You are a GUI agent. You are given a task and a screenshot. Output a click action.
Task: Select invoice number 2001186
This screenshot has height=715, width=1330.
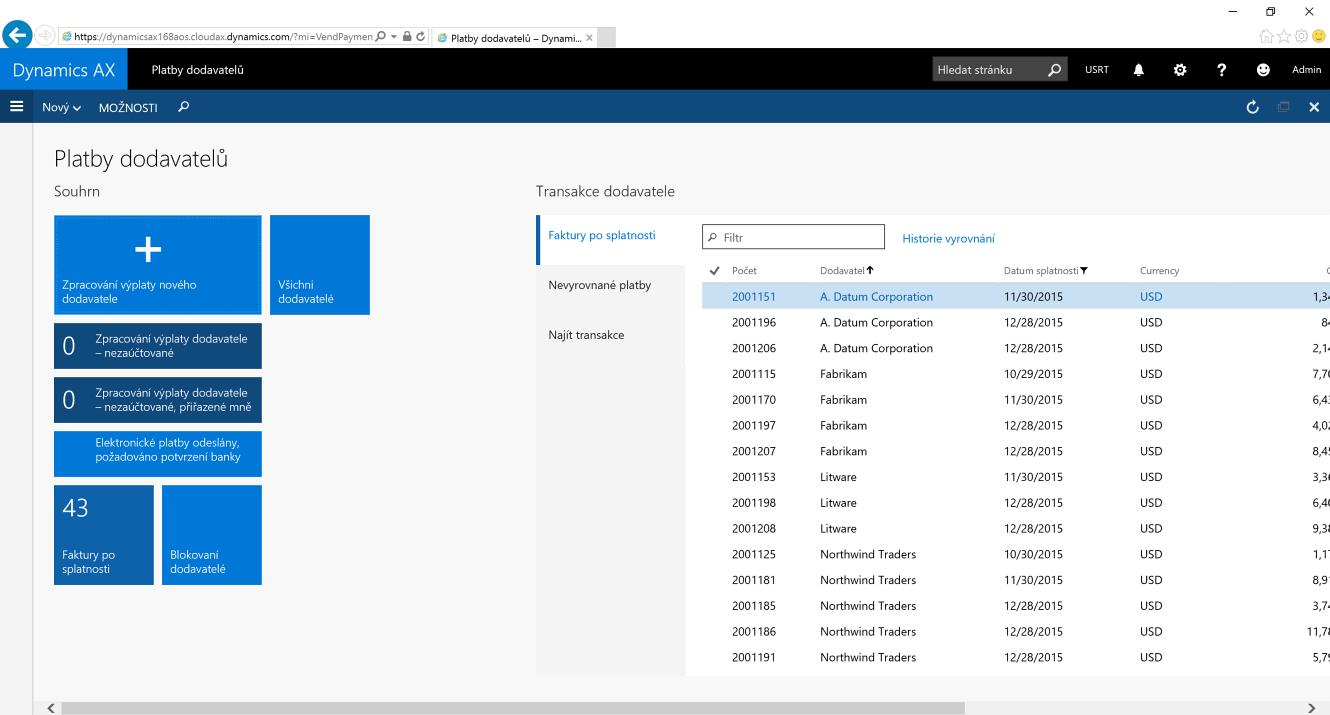click(754, 632)
